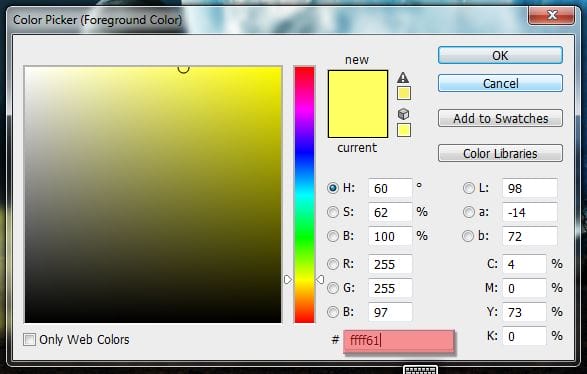587x374 pixels.
Task: Click the circular color selector marker
Action: coord(183,69)
